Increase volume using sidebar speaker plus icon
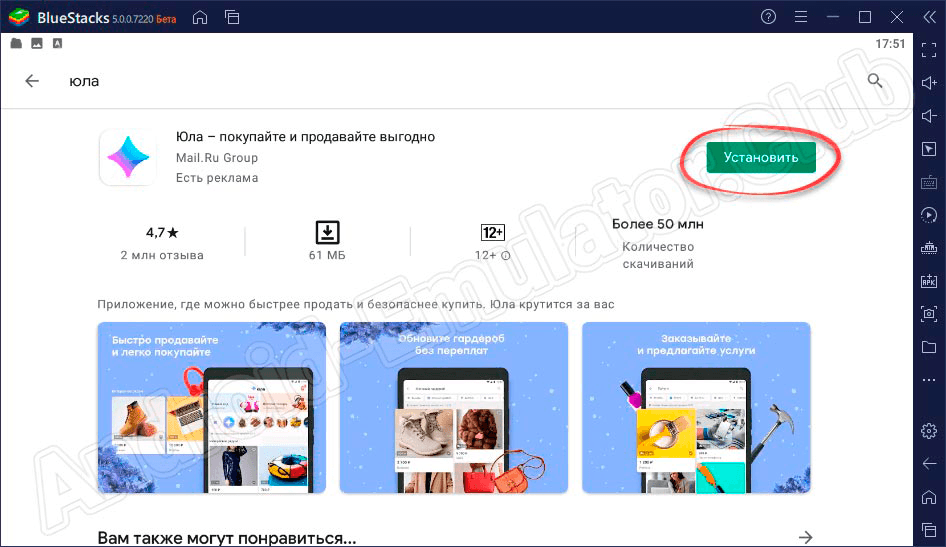946x547 pixels. point(929,83)
